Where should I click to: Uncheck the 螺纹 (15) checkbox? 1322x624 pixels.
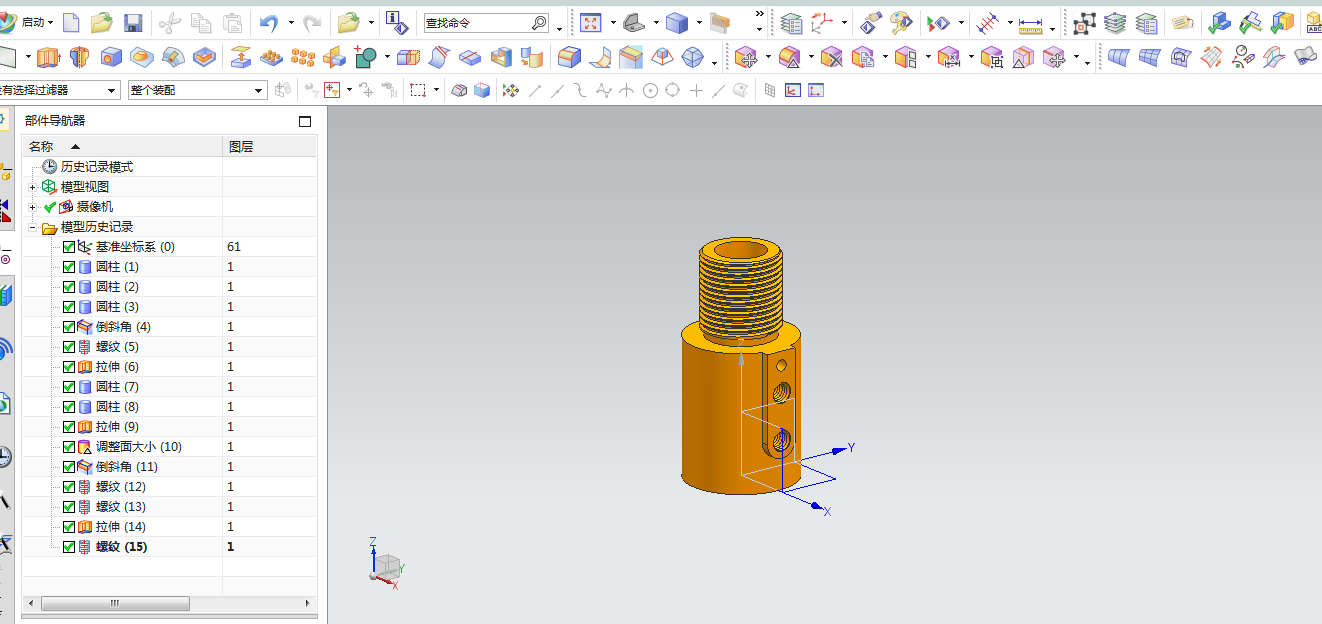point(69,547)
